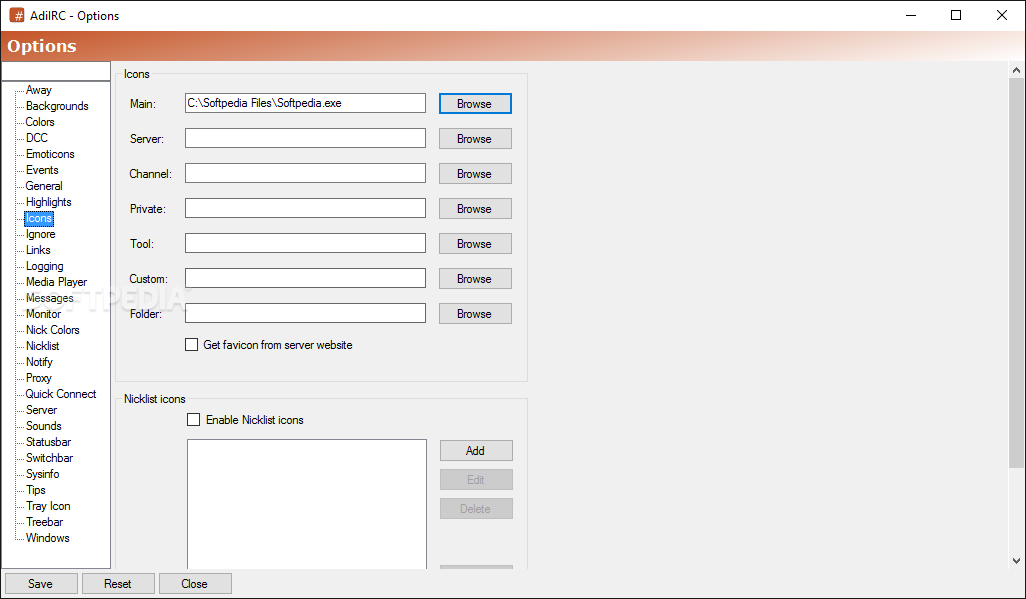Browse for the Main icon file
The width and height of the screenshot is (1026, 599).
[475, 103]
